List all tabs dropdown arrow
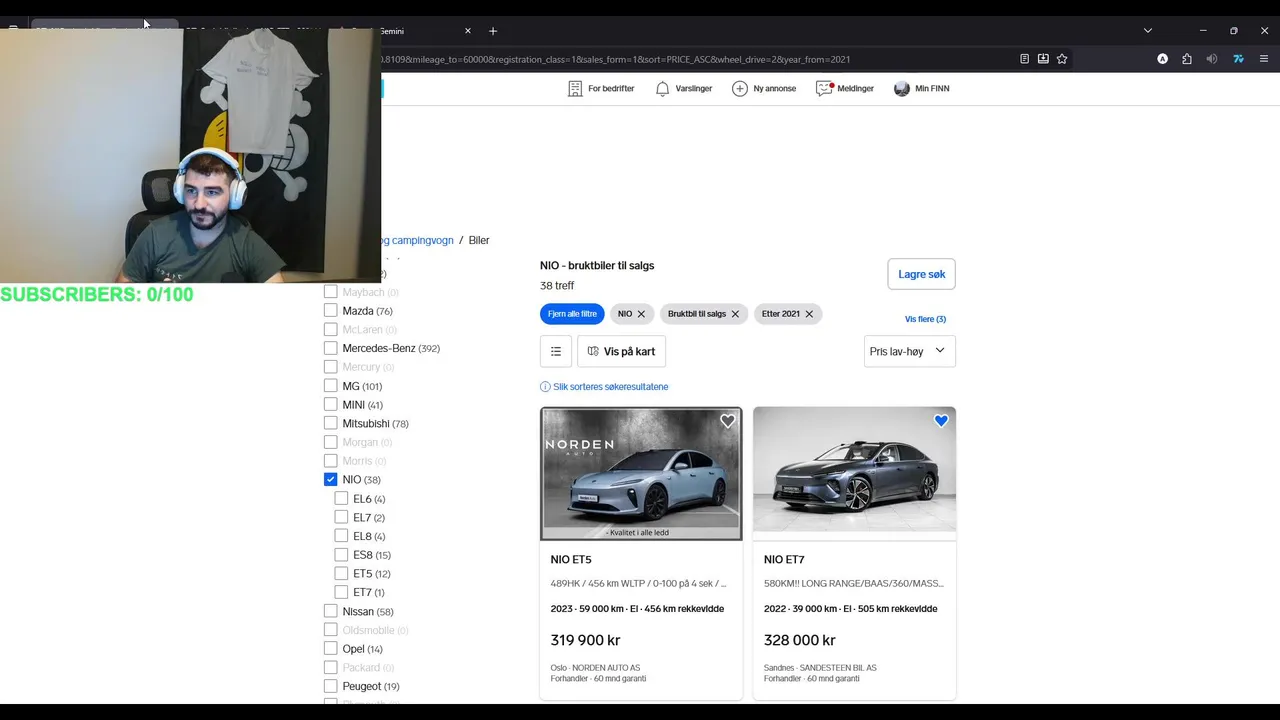The image size is (1280, 720). pyautogui.click(x=1148, y=31)
